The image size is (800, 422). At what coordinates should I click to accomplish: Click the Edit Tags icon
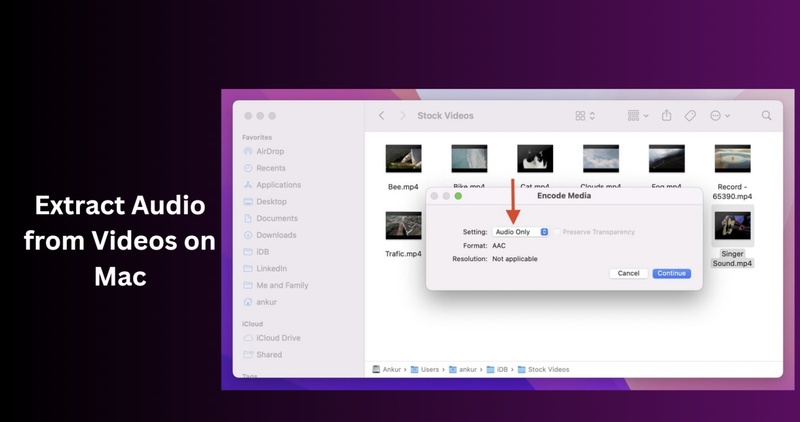690,116
